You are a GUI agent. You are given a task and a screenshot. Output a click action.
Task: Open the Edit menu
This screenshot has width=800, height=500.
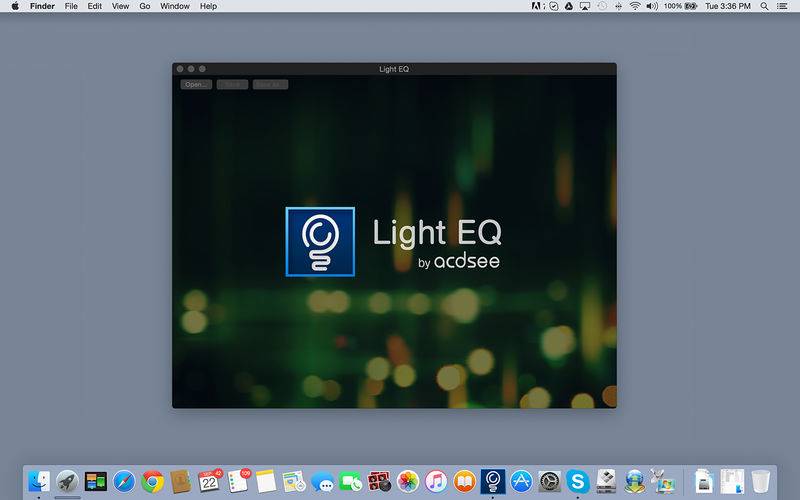pyautogui.click(x=94, y=6)
